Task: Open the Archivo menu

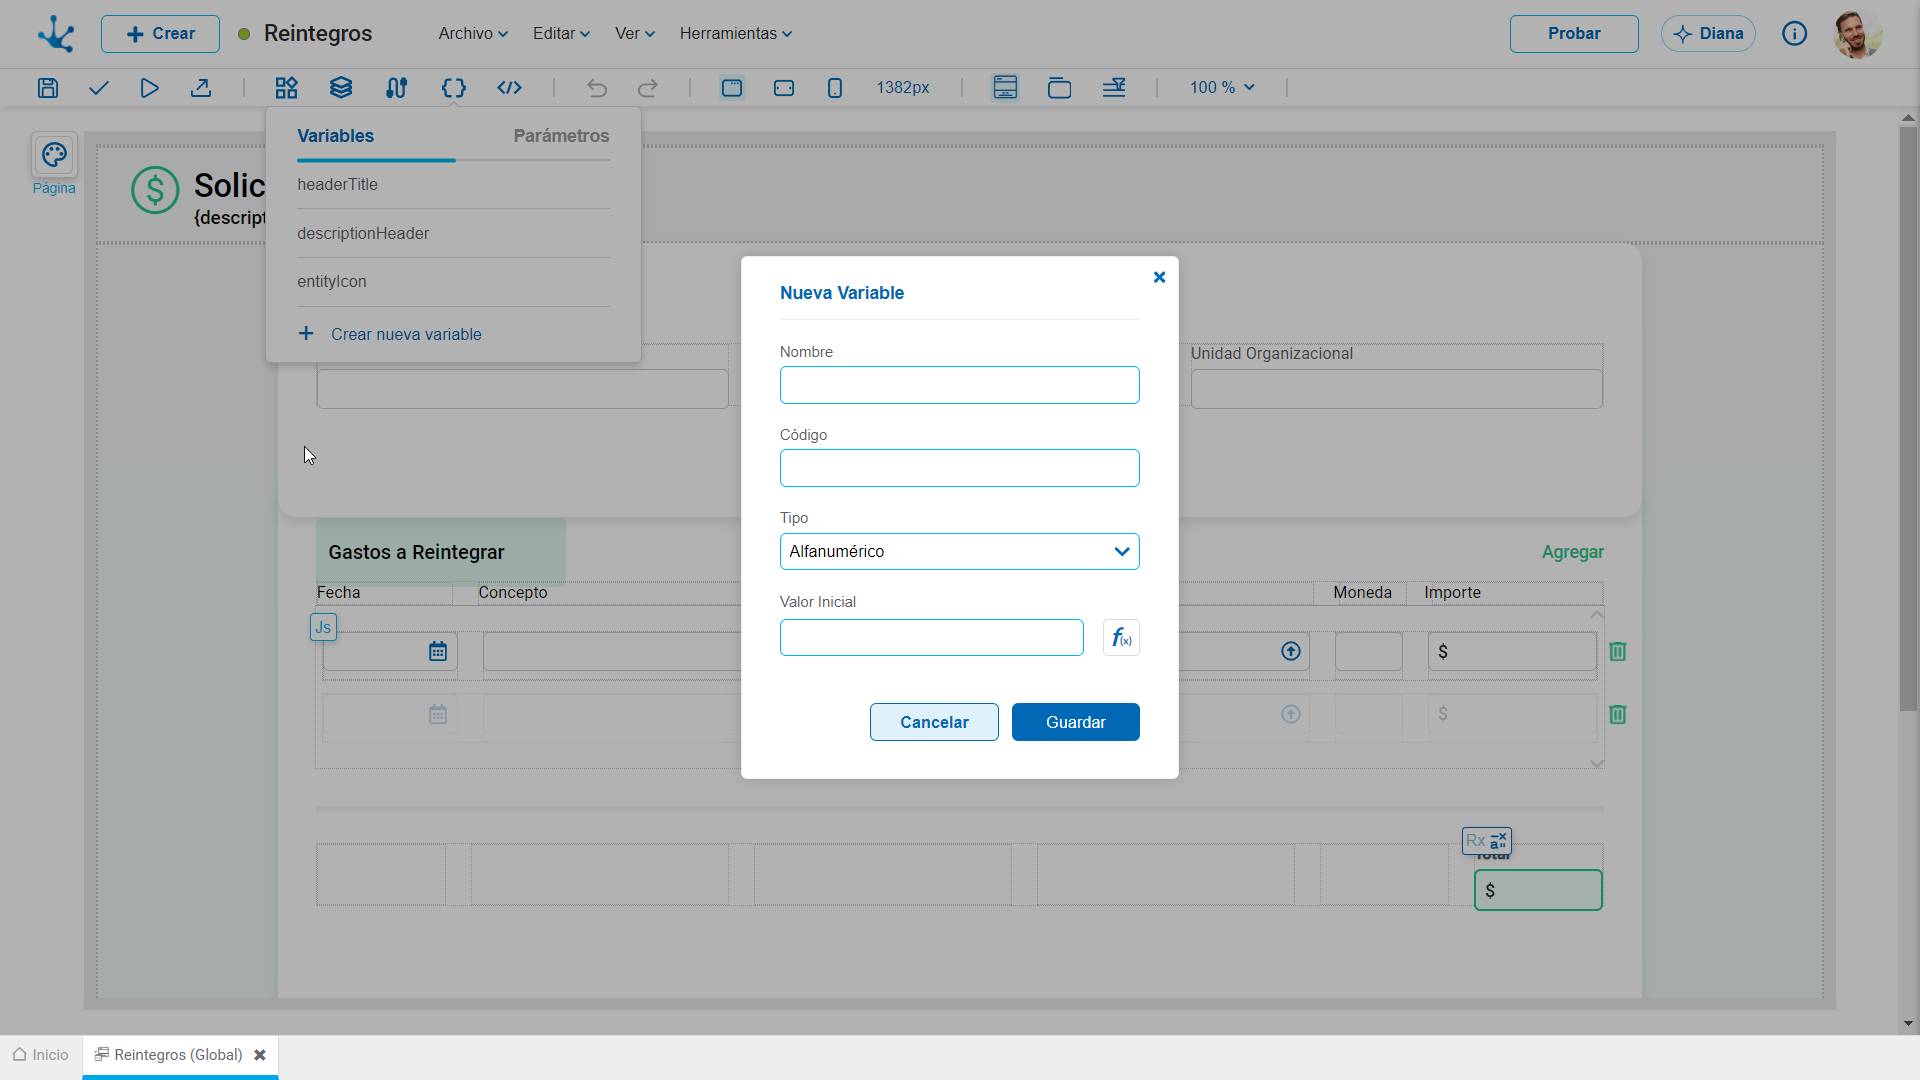Action: (473, 33)
